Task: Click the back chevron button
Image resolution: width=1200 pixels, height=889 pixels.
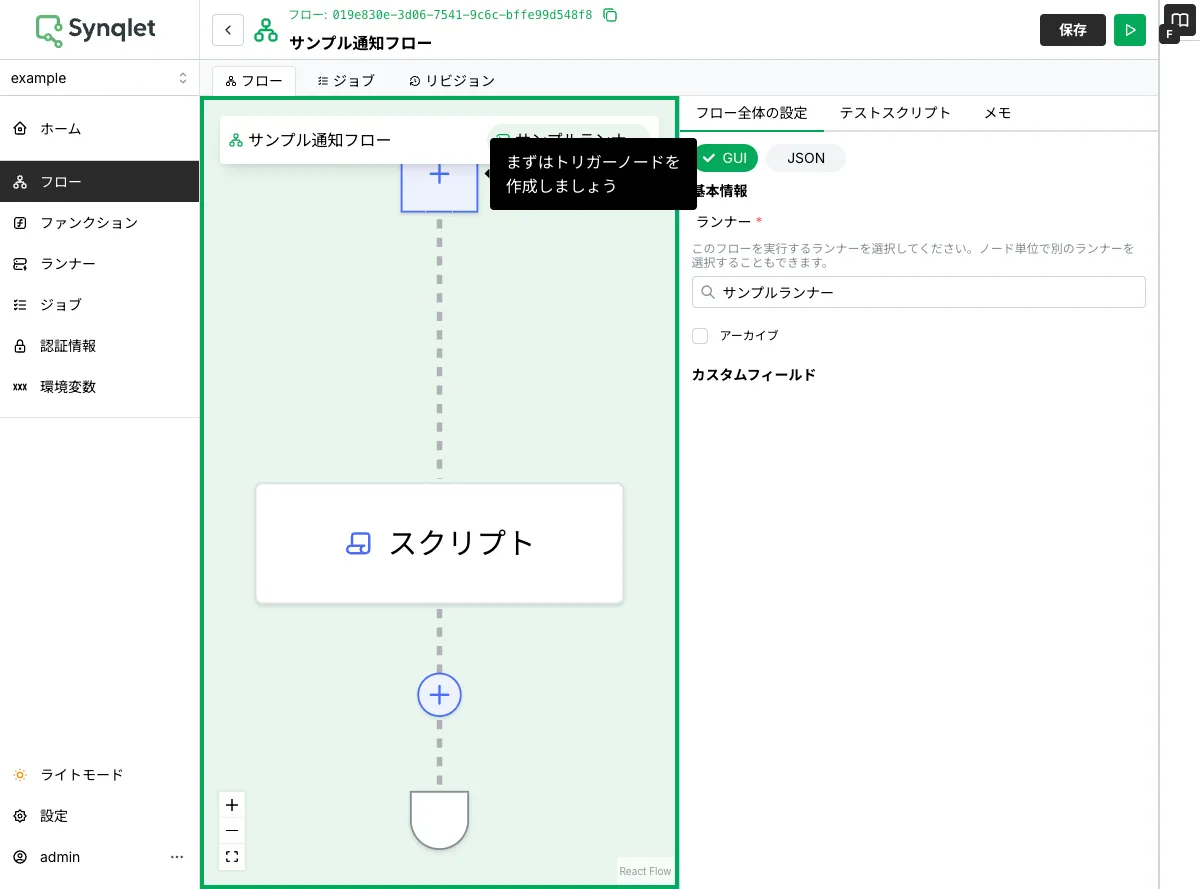Action: (228, 30)
